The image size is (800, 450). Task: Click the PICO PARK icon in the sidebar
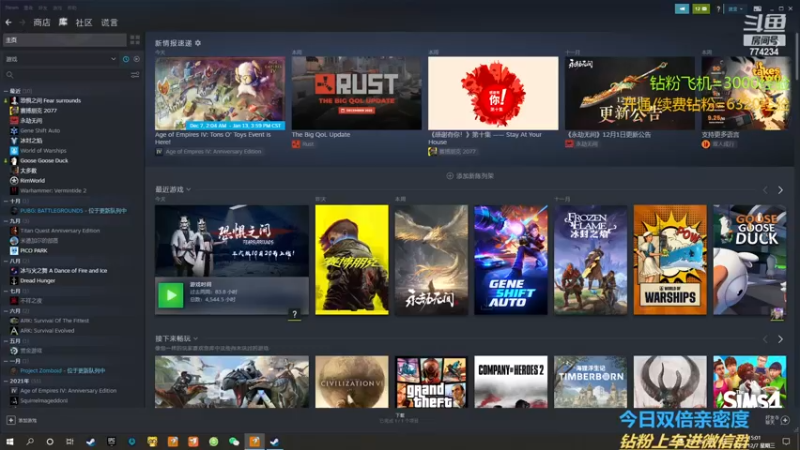coord(14,251)
